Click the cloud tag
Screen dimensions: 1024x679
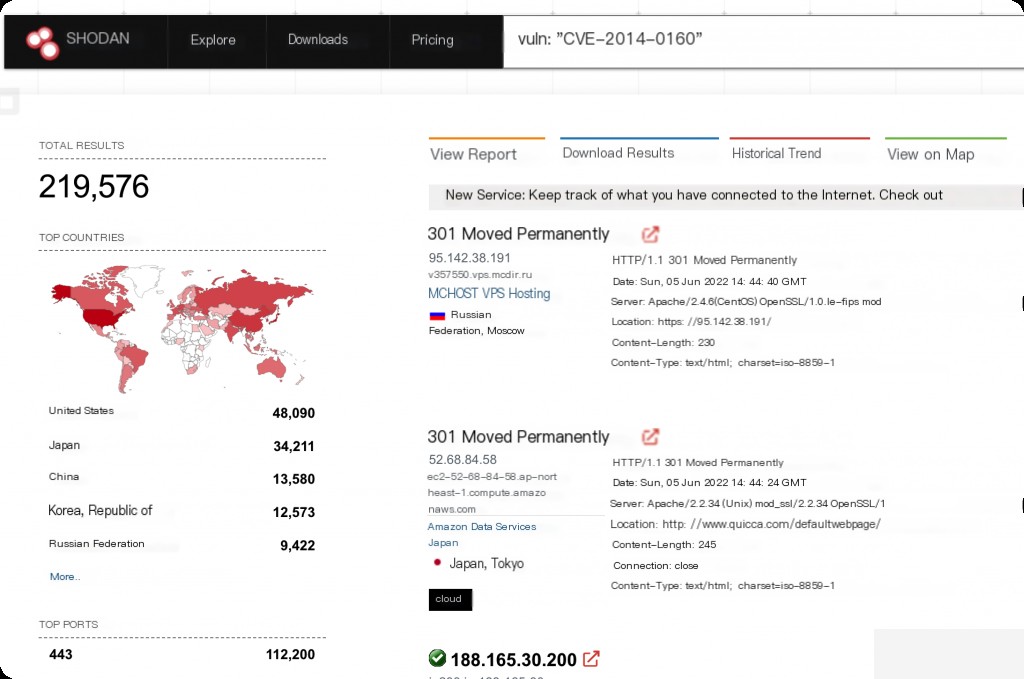click(x=450, y=599)
